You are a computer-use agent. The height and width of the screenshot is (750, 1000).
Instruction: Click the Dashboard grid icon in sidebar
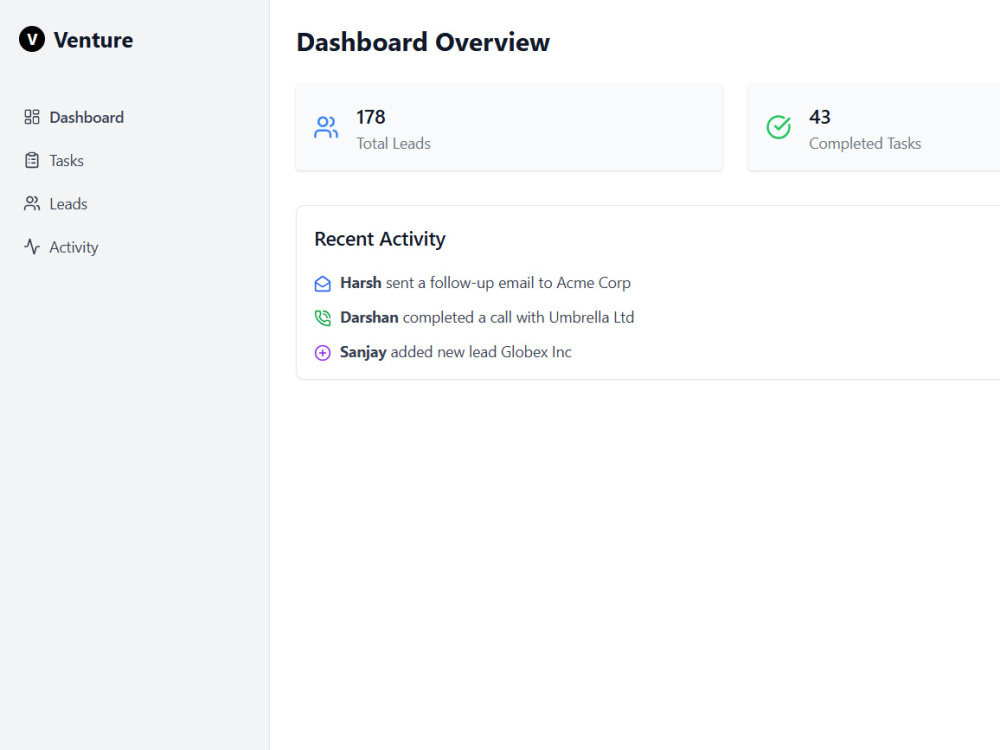point(32,117)
